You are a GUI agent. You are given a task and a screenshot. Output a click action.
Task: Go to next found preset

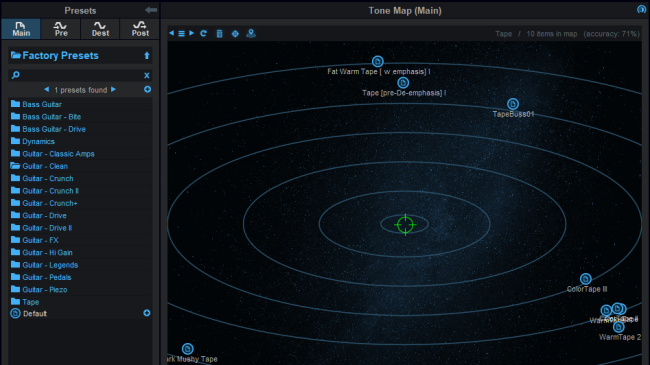pyautogui.click(x=113, y=90)
